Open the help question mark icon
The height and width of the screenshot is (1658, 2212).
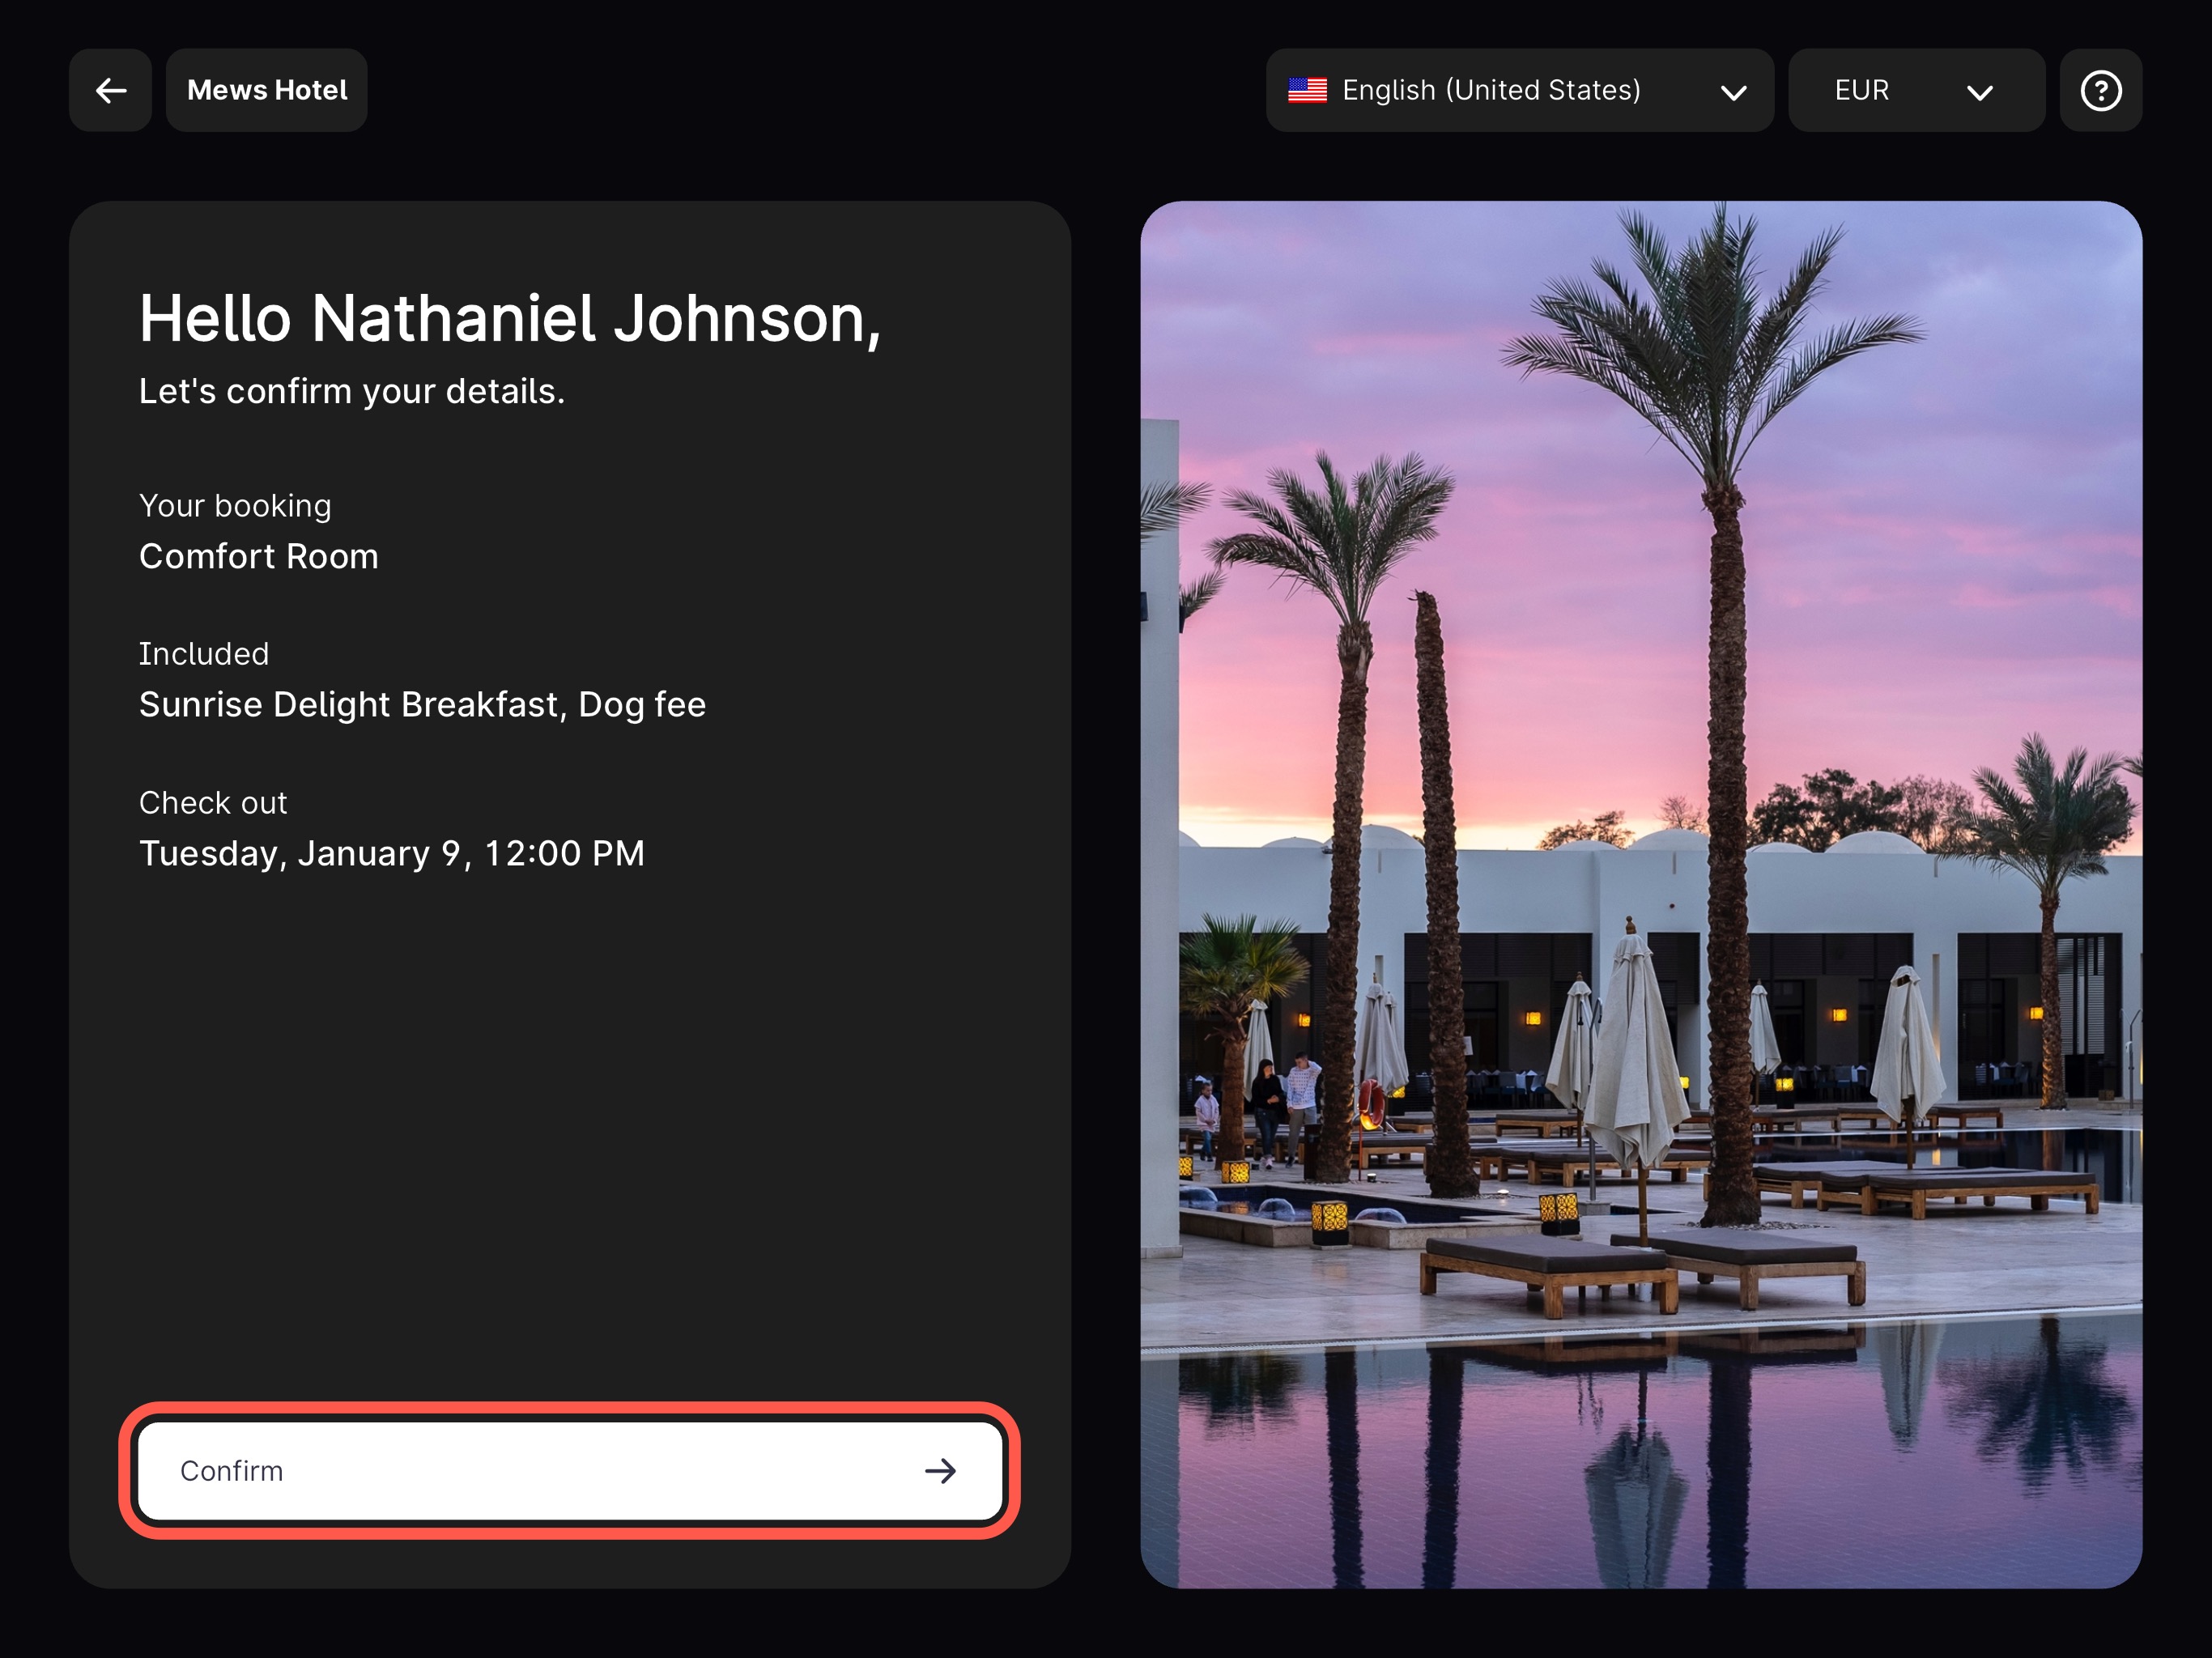[x=2100, y=91]
